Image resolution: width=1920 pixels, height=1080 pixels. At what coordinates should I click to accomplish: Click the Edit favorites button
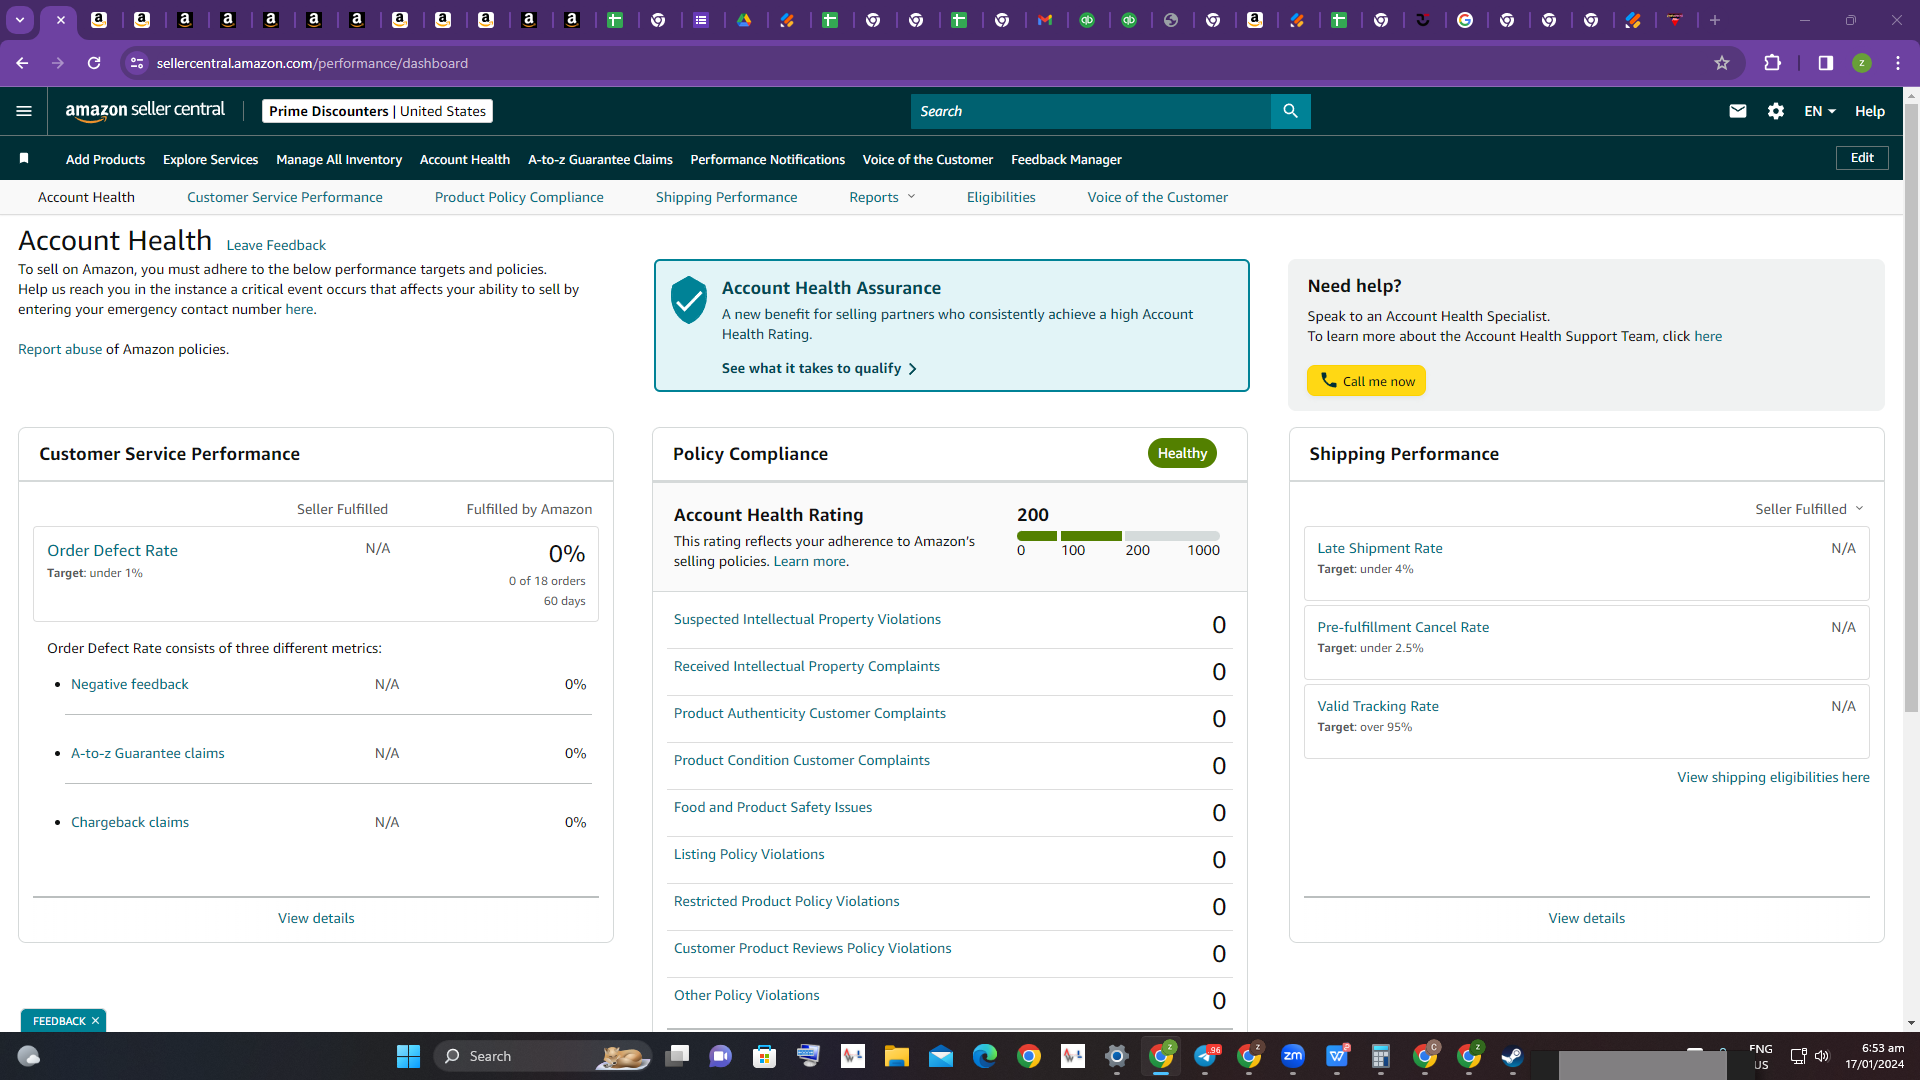pos(1862,158)
